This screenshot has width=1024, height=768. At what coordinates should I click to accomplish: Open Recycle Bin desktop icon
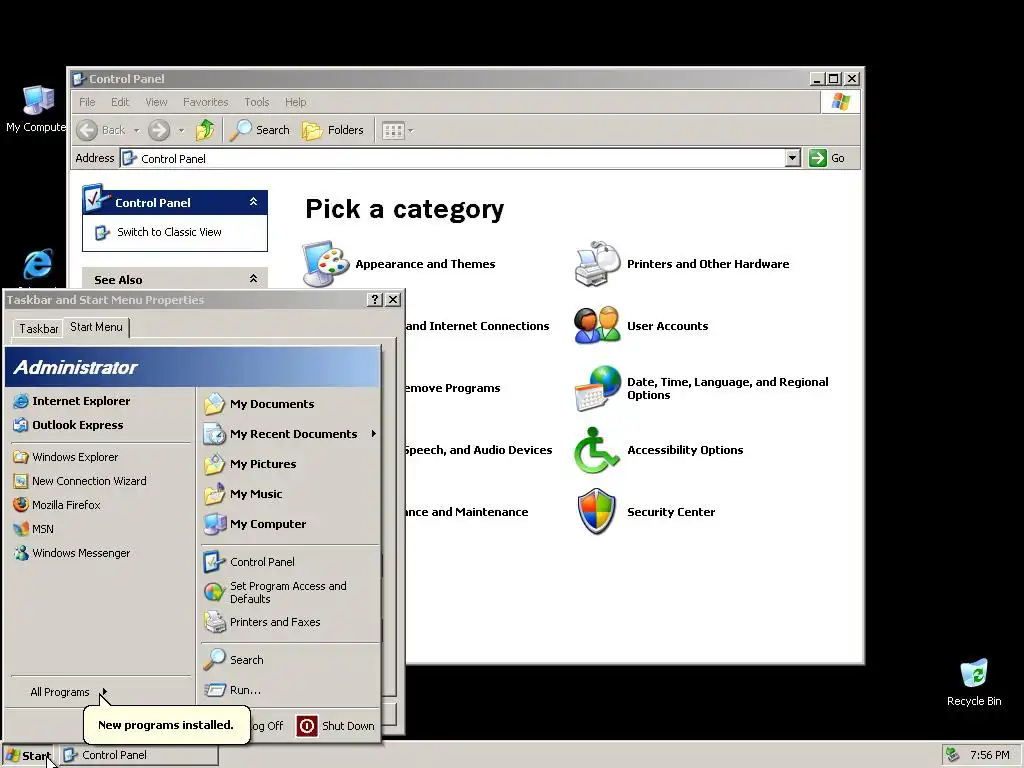[974, 683]
